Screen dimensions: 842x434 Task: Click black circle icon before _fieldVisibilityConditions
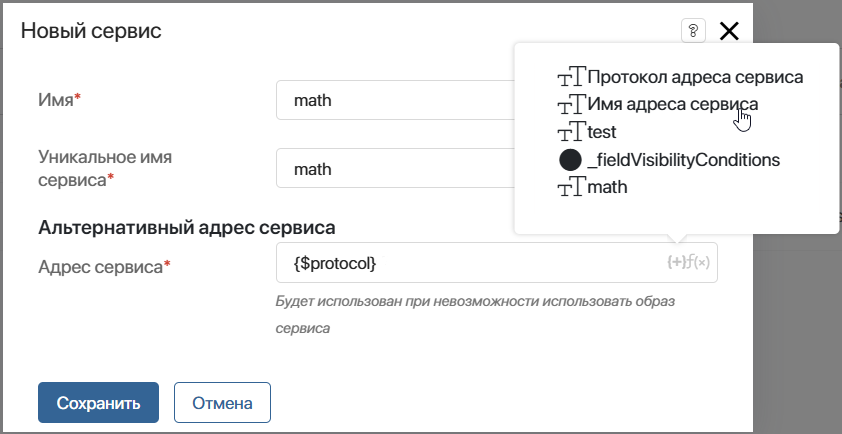point(570,160)
